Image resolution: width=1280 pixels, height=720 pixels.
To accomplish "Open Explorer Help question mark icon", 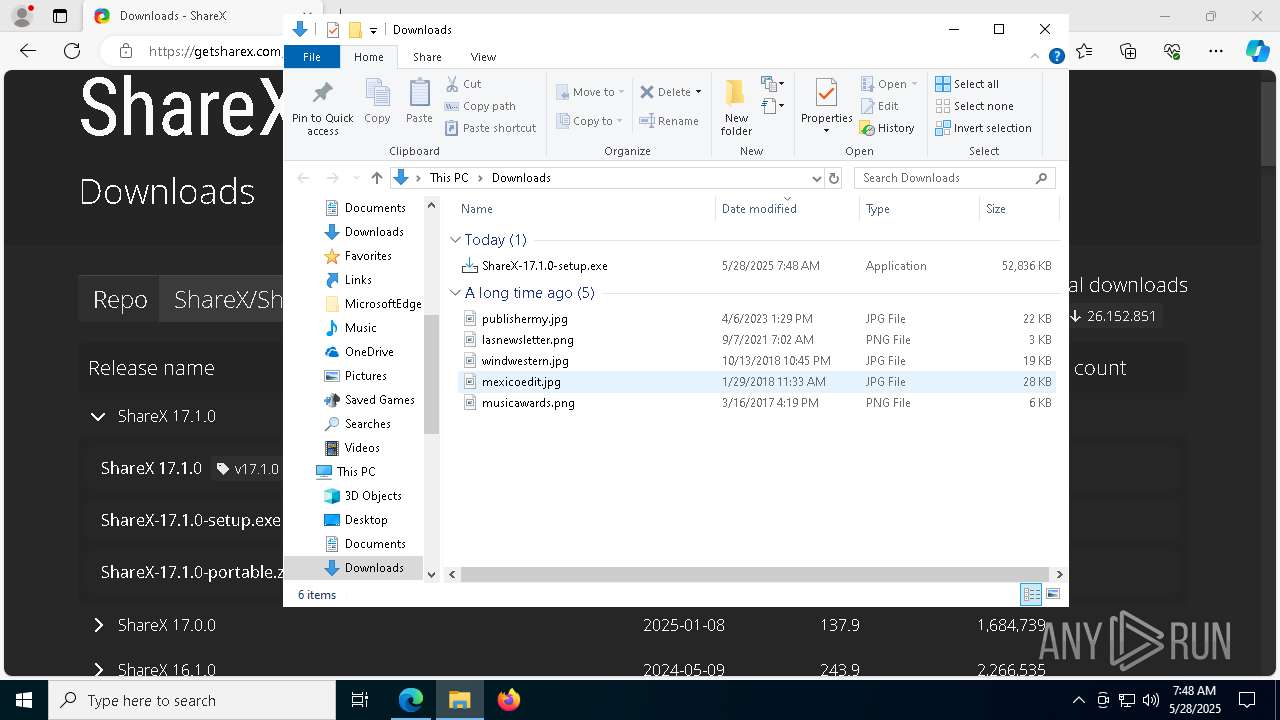I will click(x=1056, y=56).
